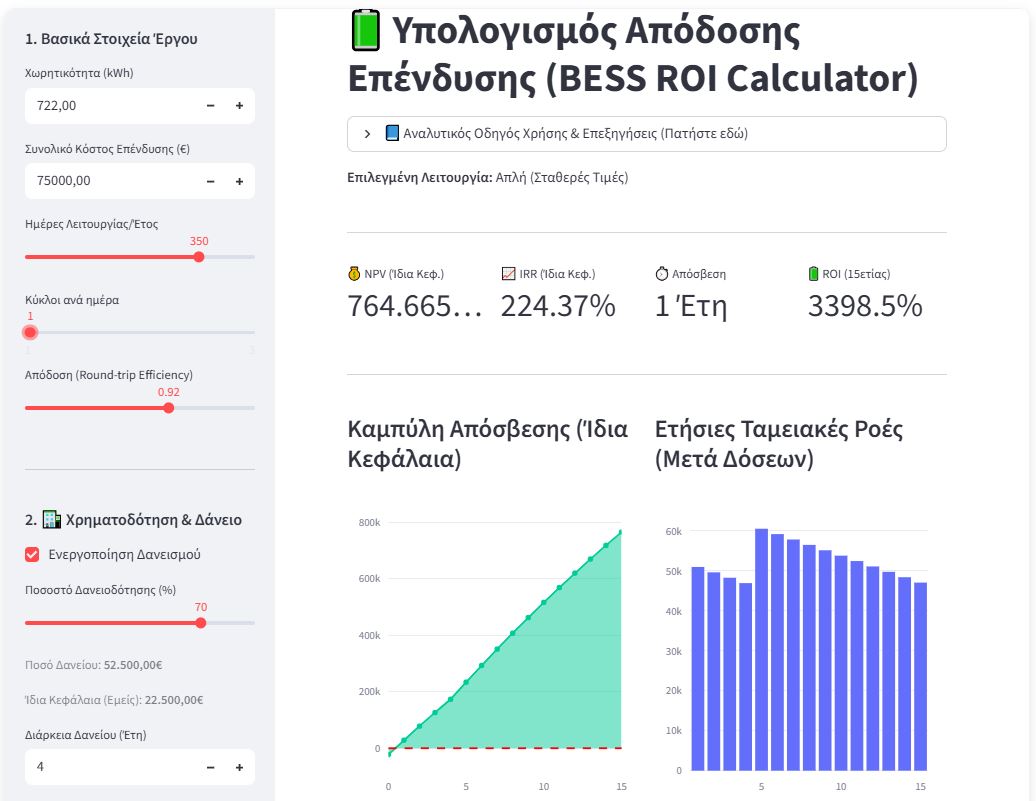Viewport: 1036px width, 801px height.
Task: Decrease Συνολικό Κόστος Επένδυσης value
Action: (210, 181)
